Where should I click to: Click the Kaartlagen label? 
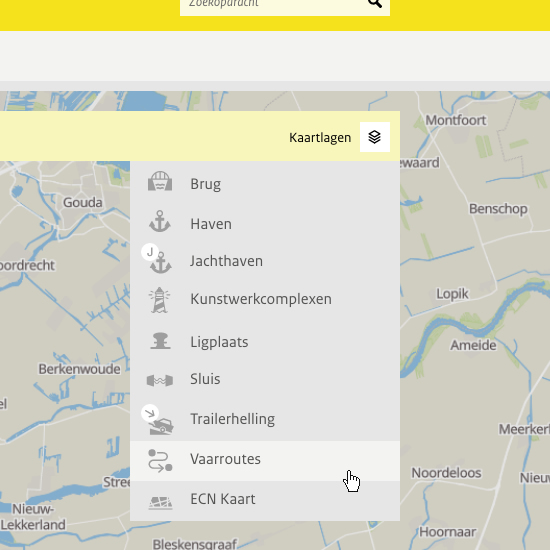[320, 138]
